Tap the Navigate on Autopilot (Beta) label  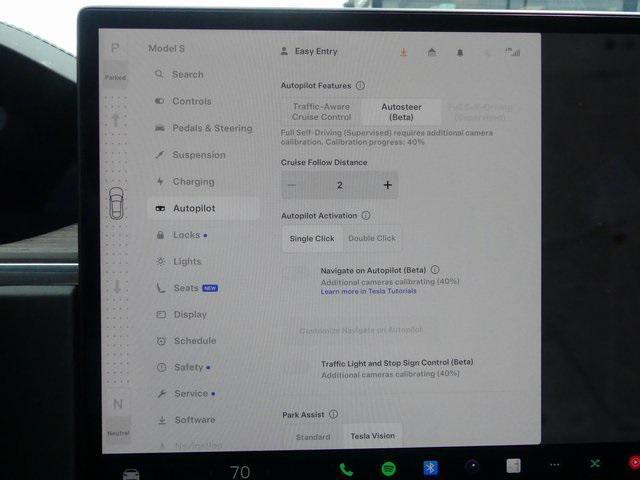[373, 270]
